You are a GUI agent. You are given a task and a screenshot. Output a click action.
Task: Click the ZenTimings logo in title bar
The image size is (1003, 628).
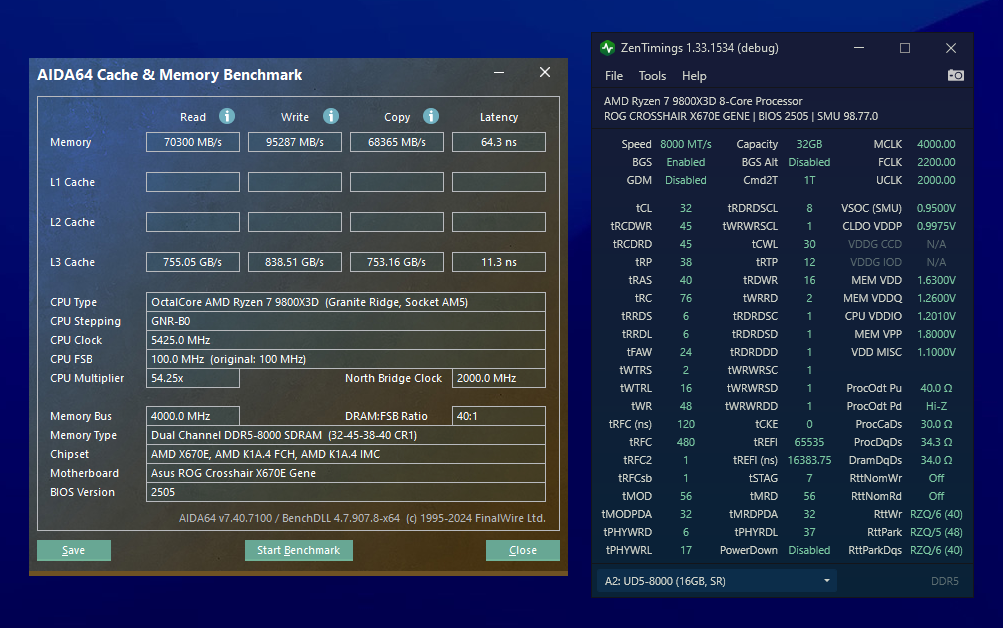pyautogui.click(x=608, y=48)
